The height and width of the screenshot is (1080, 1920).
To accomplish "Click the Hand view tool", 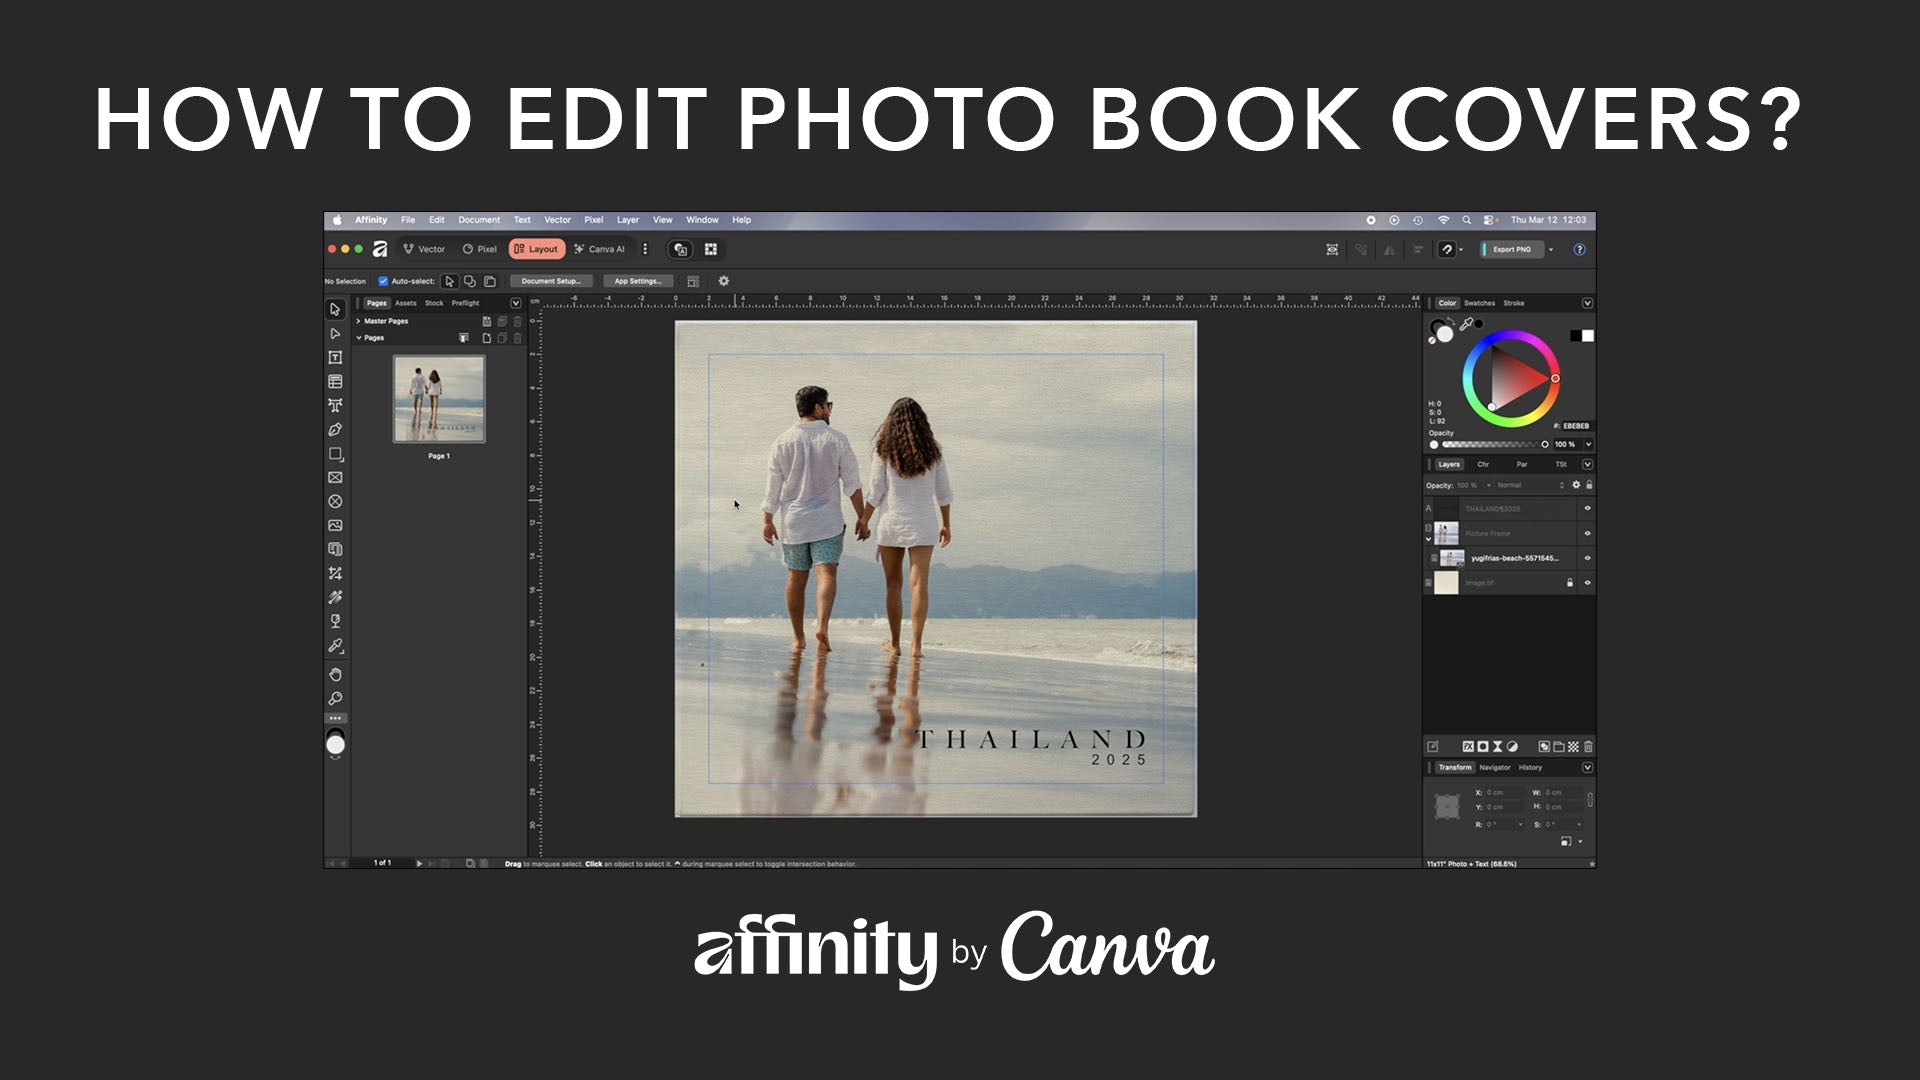I will pos(335,675).
